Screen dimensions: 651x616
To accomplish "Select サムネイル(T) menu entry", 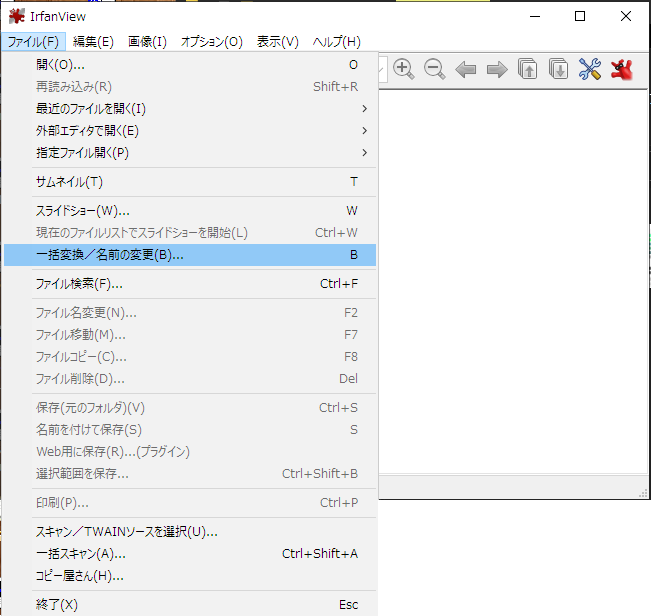I will (190, 182).
